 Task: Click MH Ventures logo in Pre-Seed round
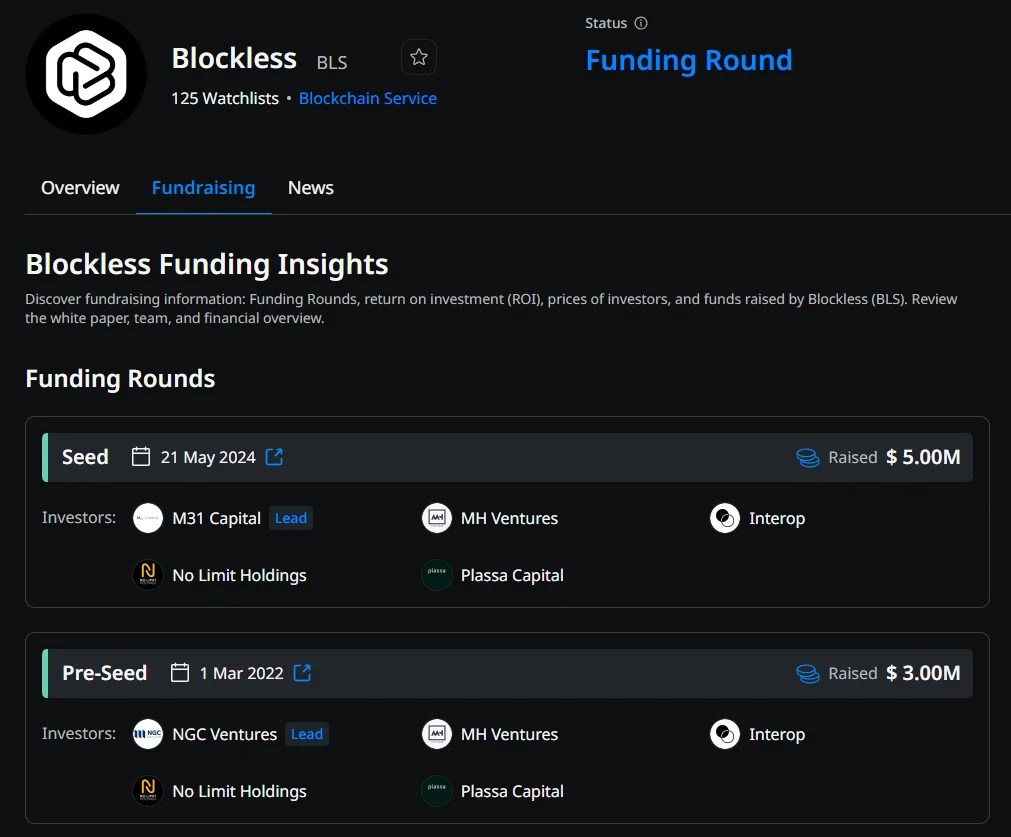[437, 734]
